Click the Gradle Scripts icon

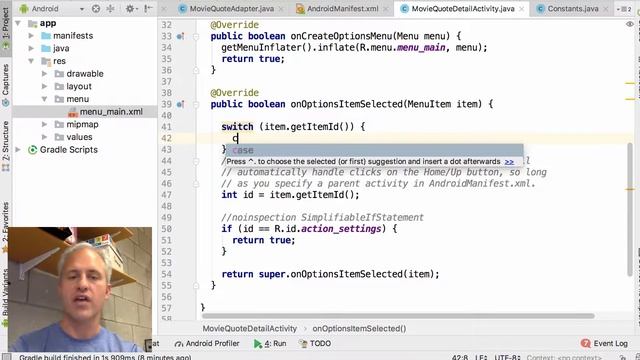point(32,150)
